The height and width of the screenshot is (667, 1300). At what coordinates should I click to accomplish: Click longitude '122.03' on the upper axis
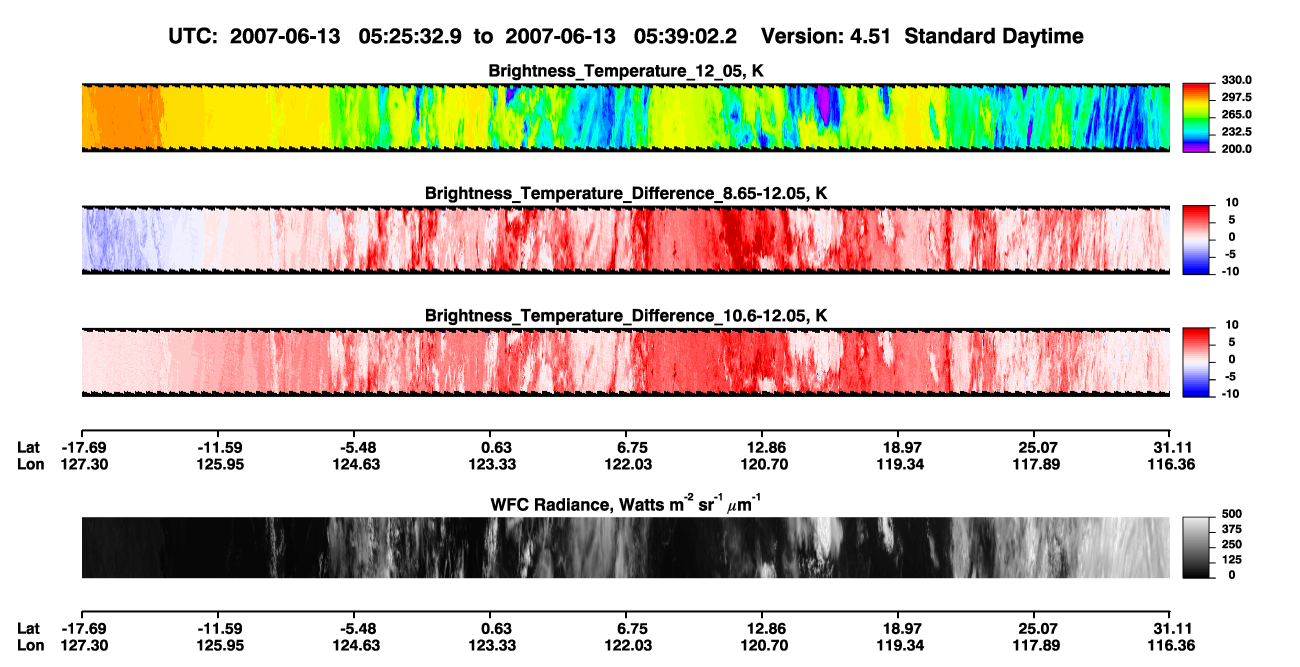627,464
